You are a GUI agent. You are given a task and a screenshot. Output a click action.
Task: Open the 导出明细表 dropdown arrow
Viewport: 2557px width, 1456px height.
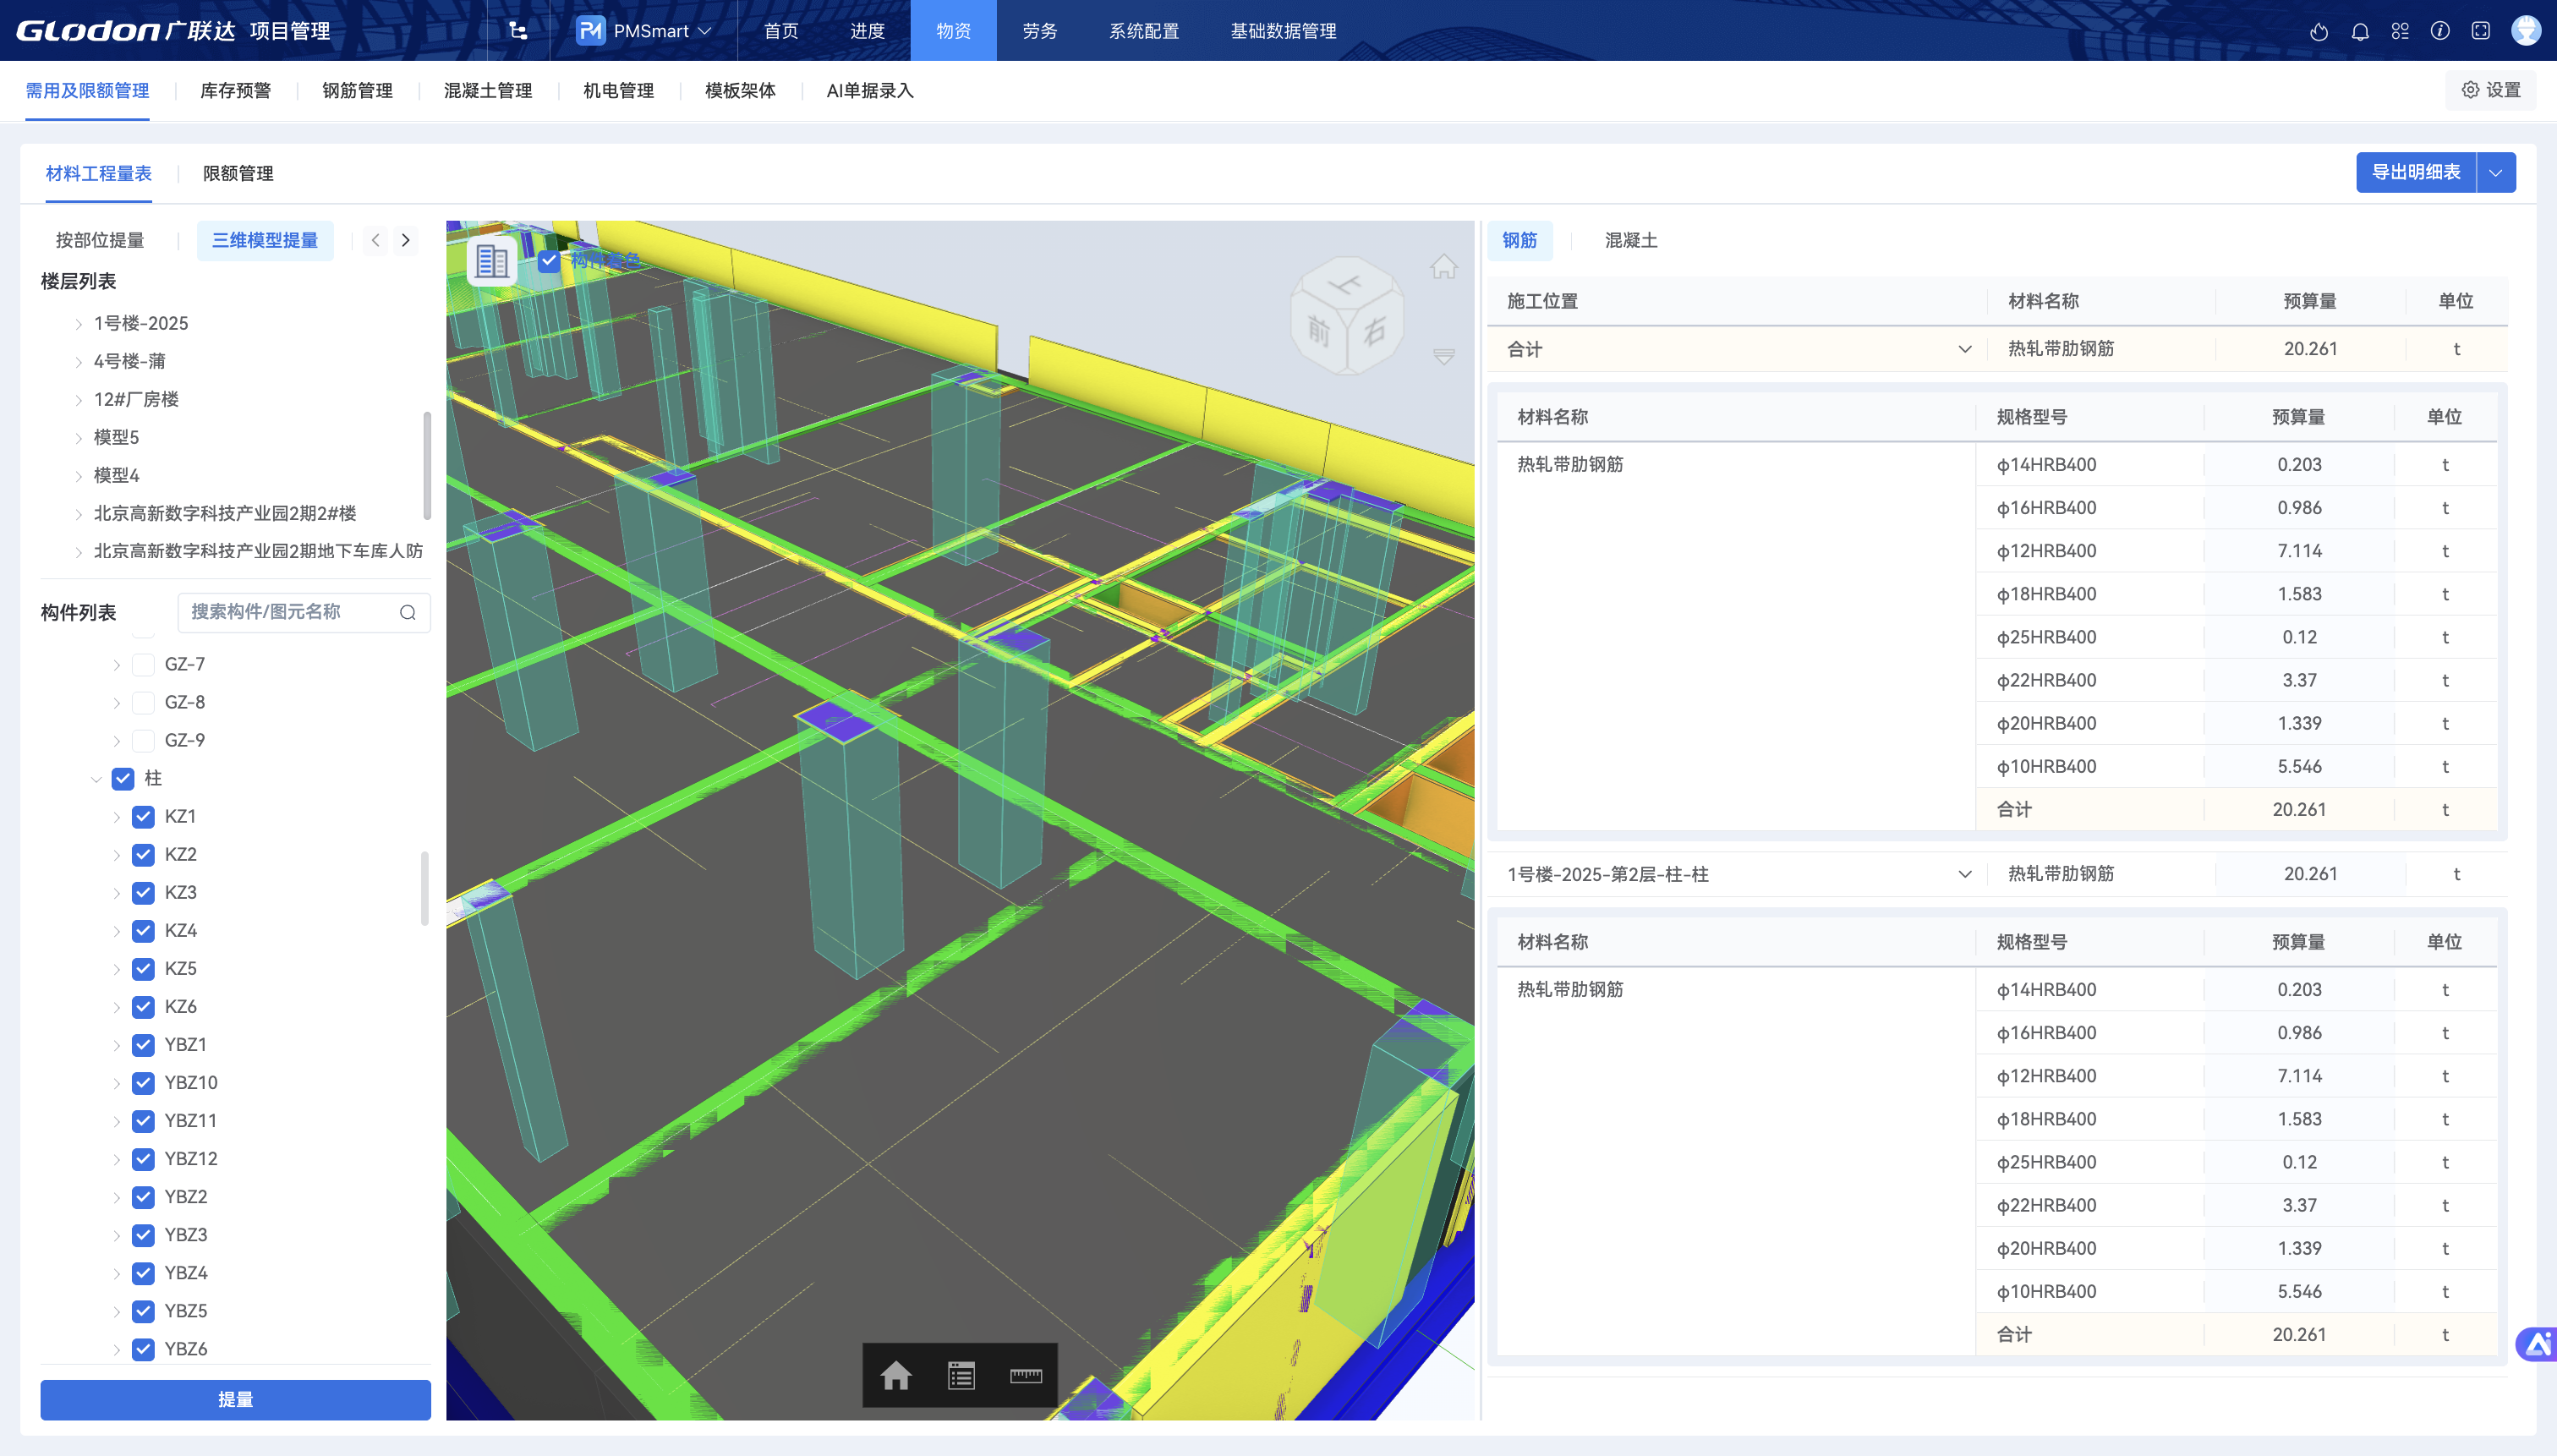coord(2495,173)
